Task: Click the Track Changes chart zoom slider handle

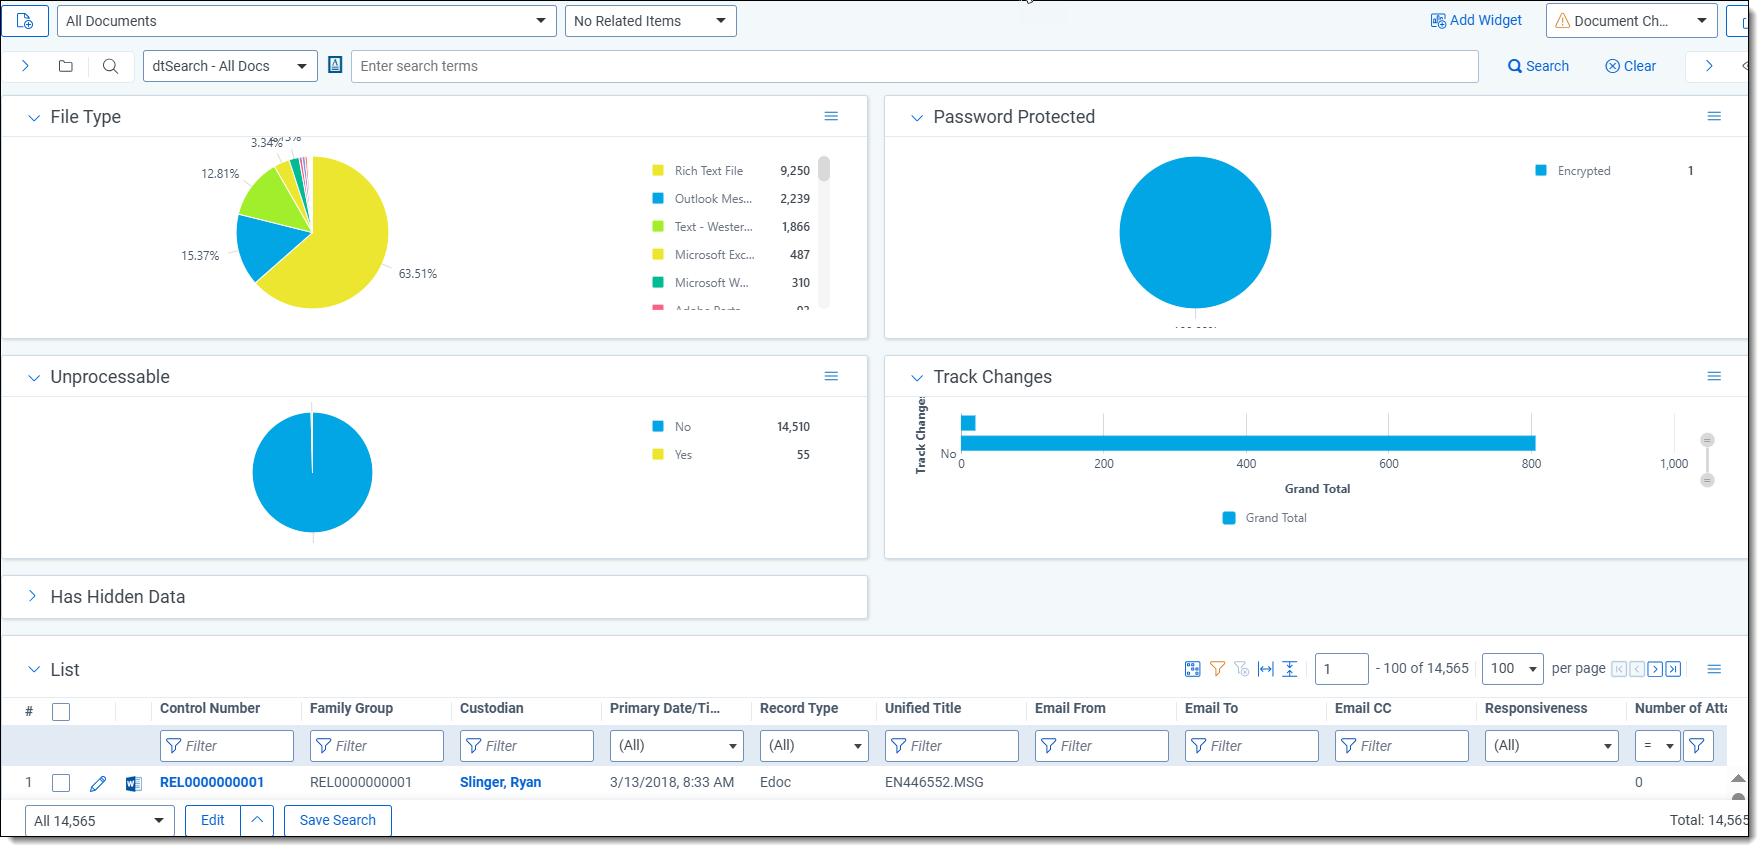Action: coord(1707,441)
